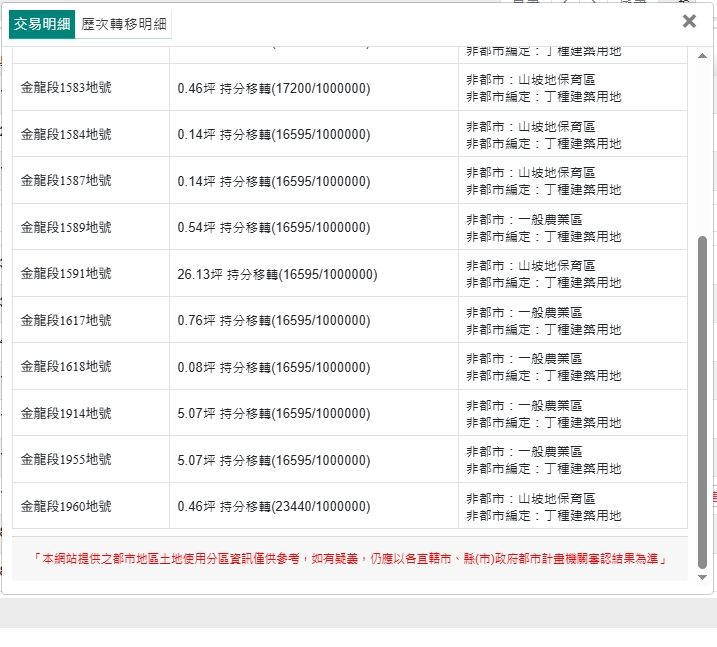Screen dimensions: 717x647
Task: Select the 金龍段1914地號 cell
Action: click(x=66, y=413)
